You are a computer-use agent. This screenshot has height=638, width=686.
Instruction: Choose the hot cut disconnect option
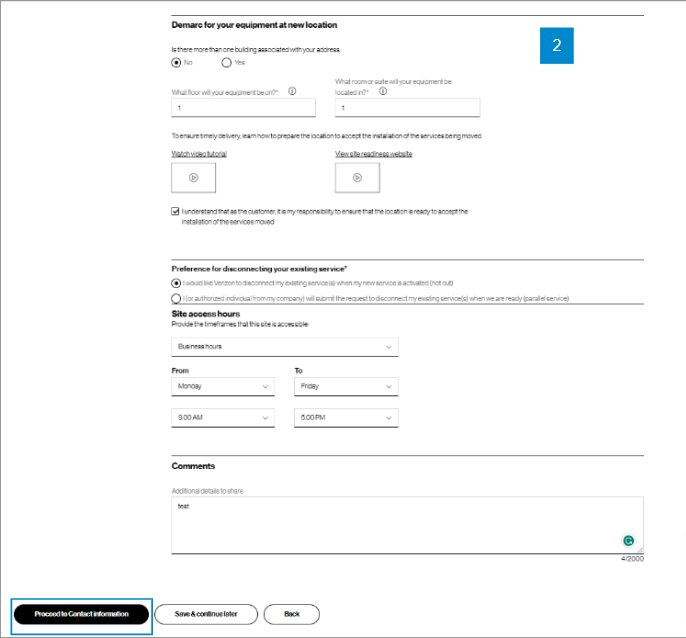(176, 283)
